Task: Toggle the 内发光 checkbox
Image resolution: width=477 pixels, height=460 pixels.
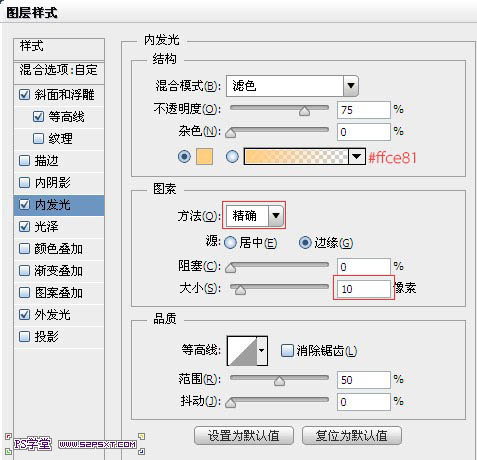Action: [24, 204]
